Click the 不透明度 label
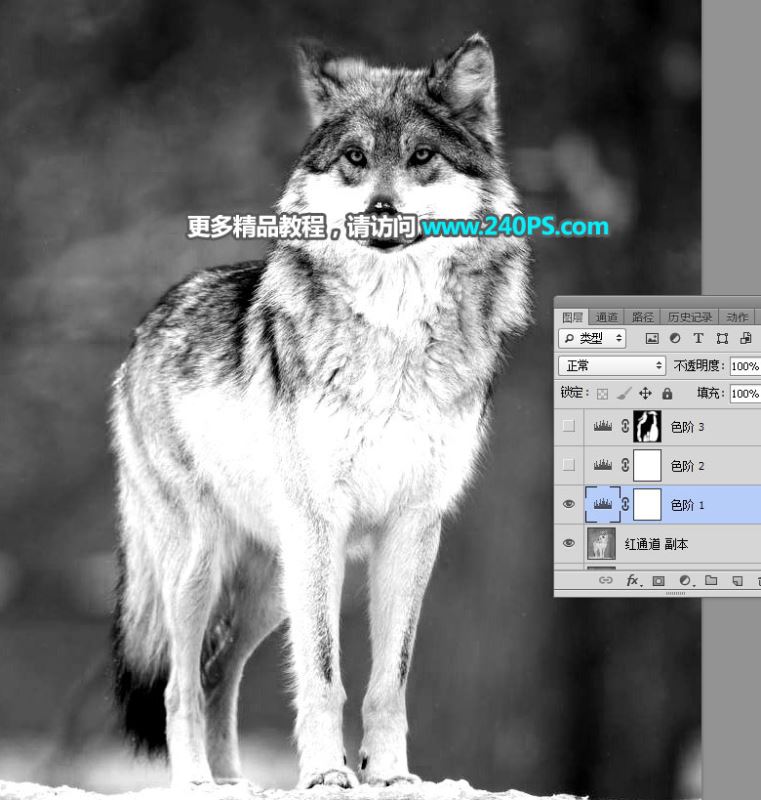The image size is (761, 800). (698, 365)
